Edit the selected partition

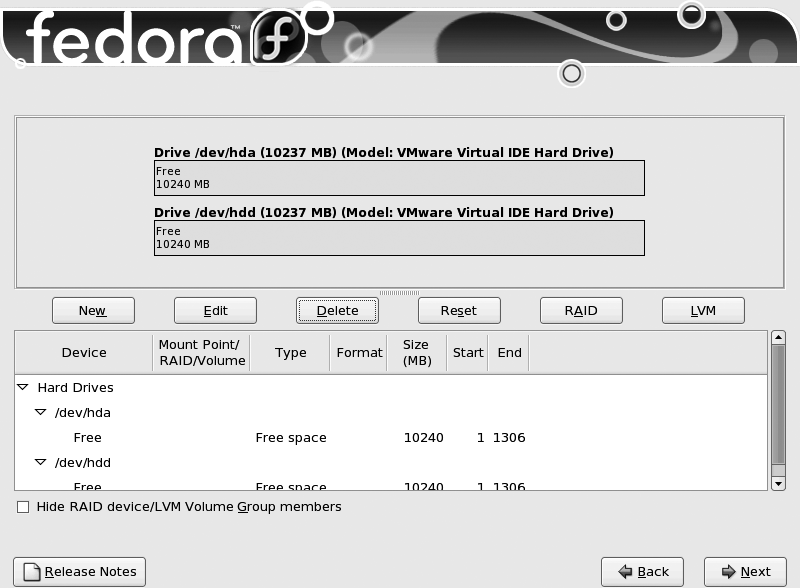[215, 310]
